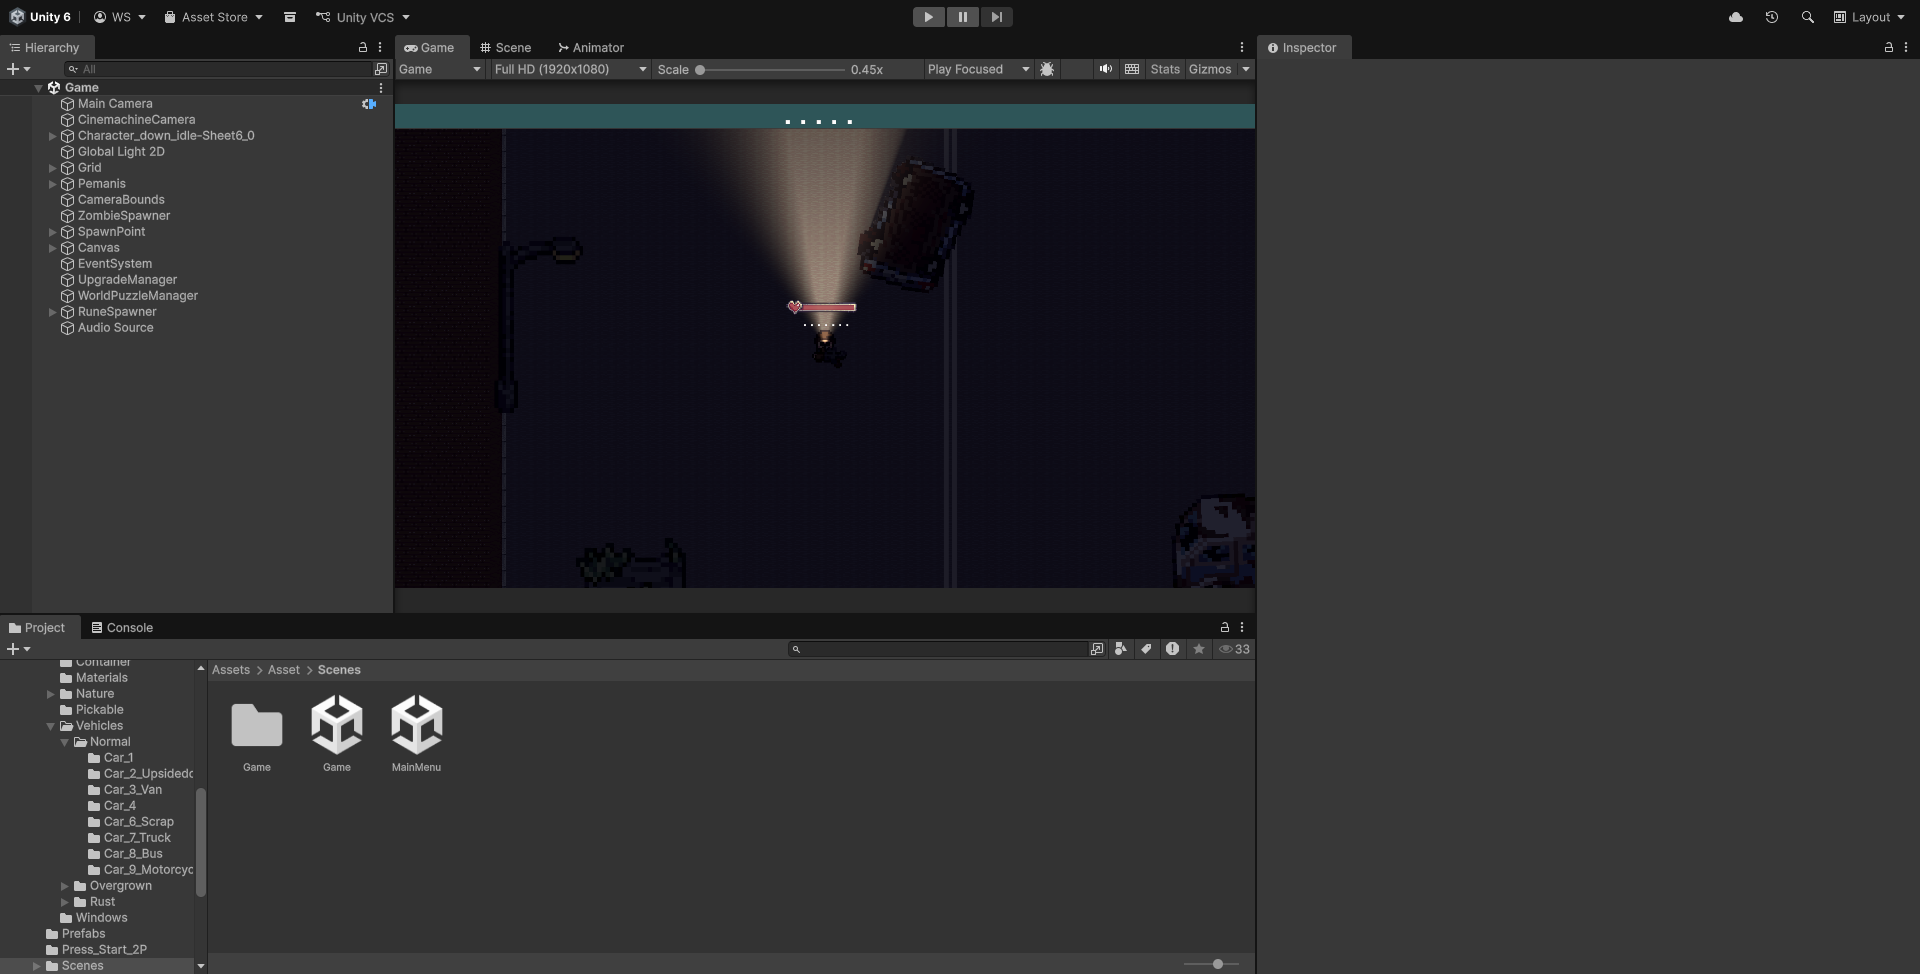Open the cloud services icon
This screenshot has height=974, width=1920.
click(x=1735, y=17)
